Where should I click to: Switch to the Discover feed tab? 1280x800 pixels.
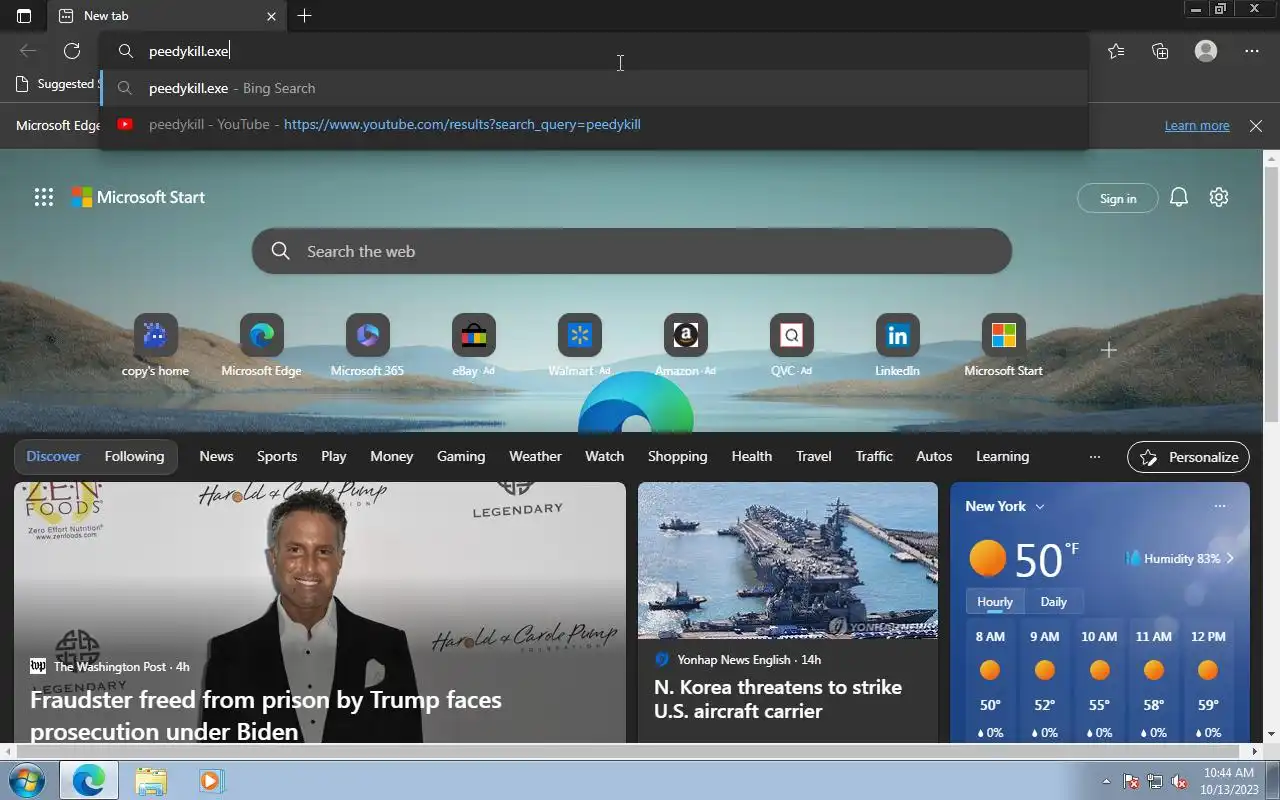(54, 456)
